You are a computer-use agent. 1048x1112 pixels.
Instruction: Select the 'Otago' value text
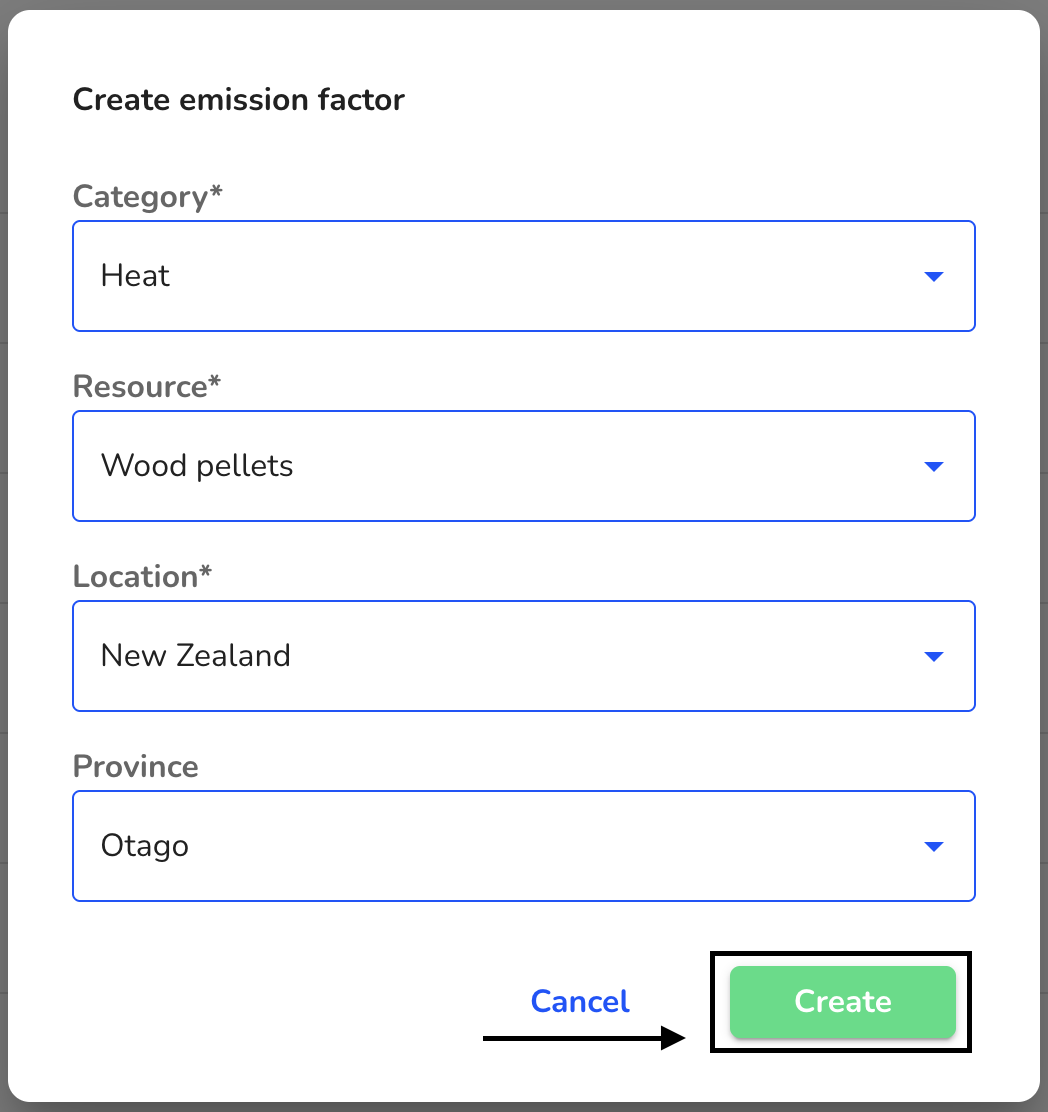coord(145,846)
